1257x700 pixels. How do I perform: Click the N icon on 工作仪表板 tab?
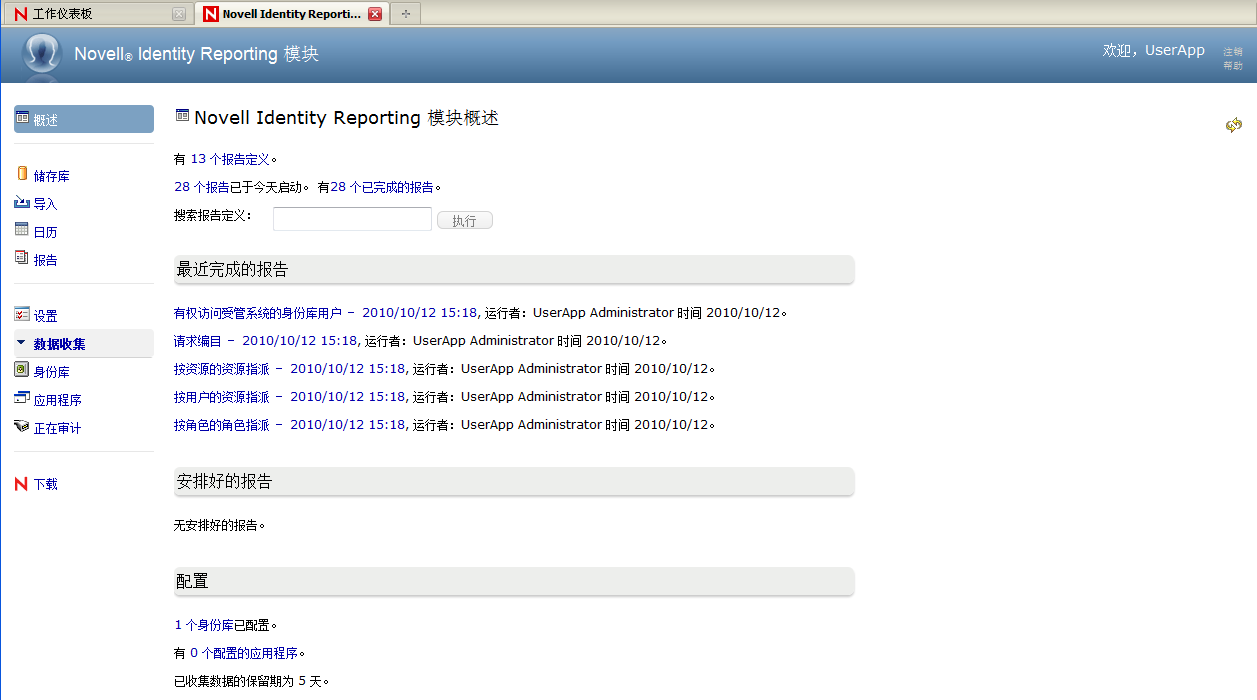[22, 14]
